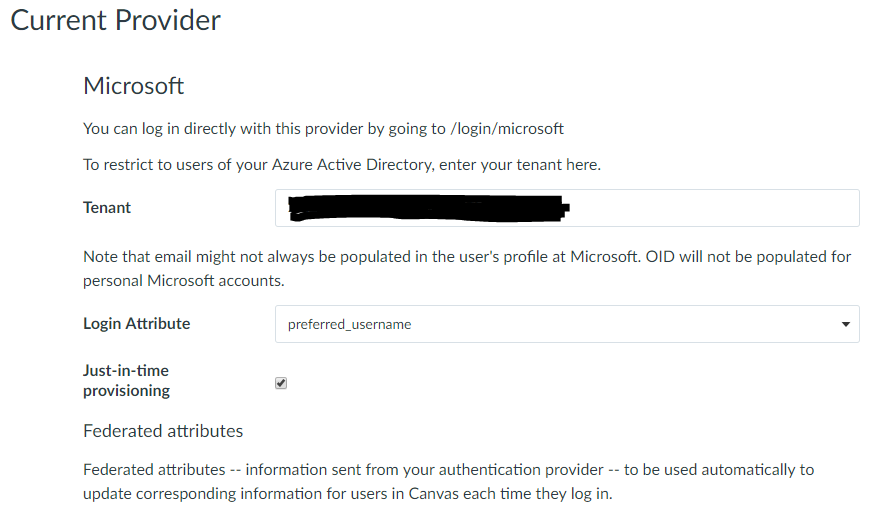Select the Microsoft provider heading

point(133,86)
